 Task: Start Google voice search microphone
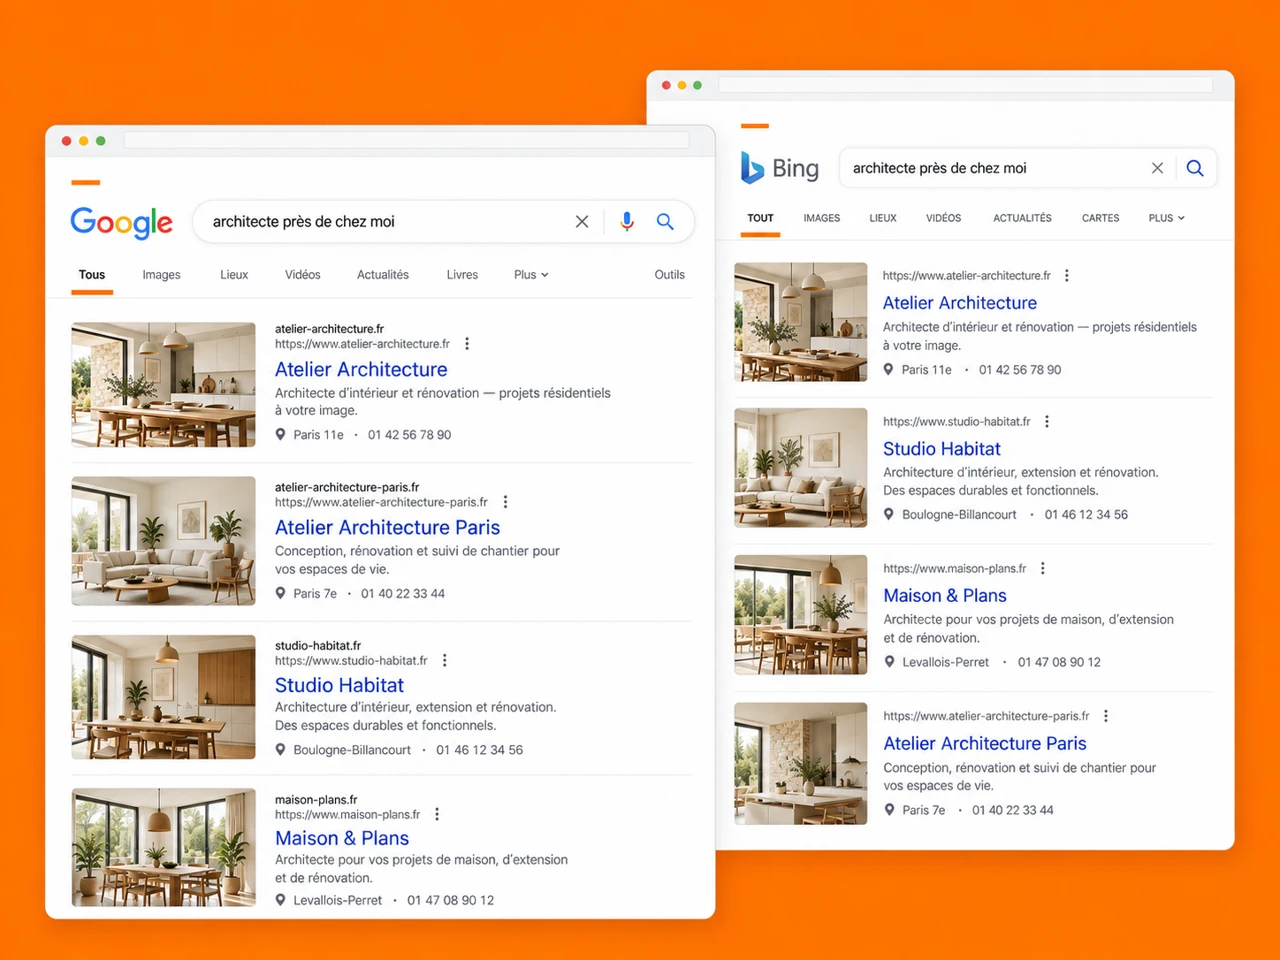tap(627, 222)
